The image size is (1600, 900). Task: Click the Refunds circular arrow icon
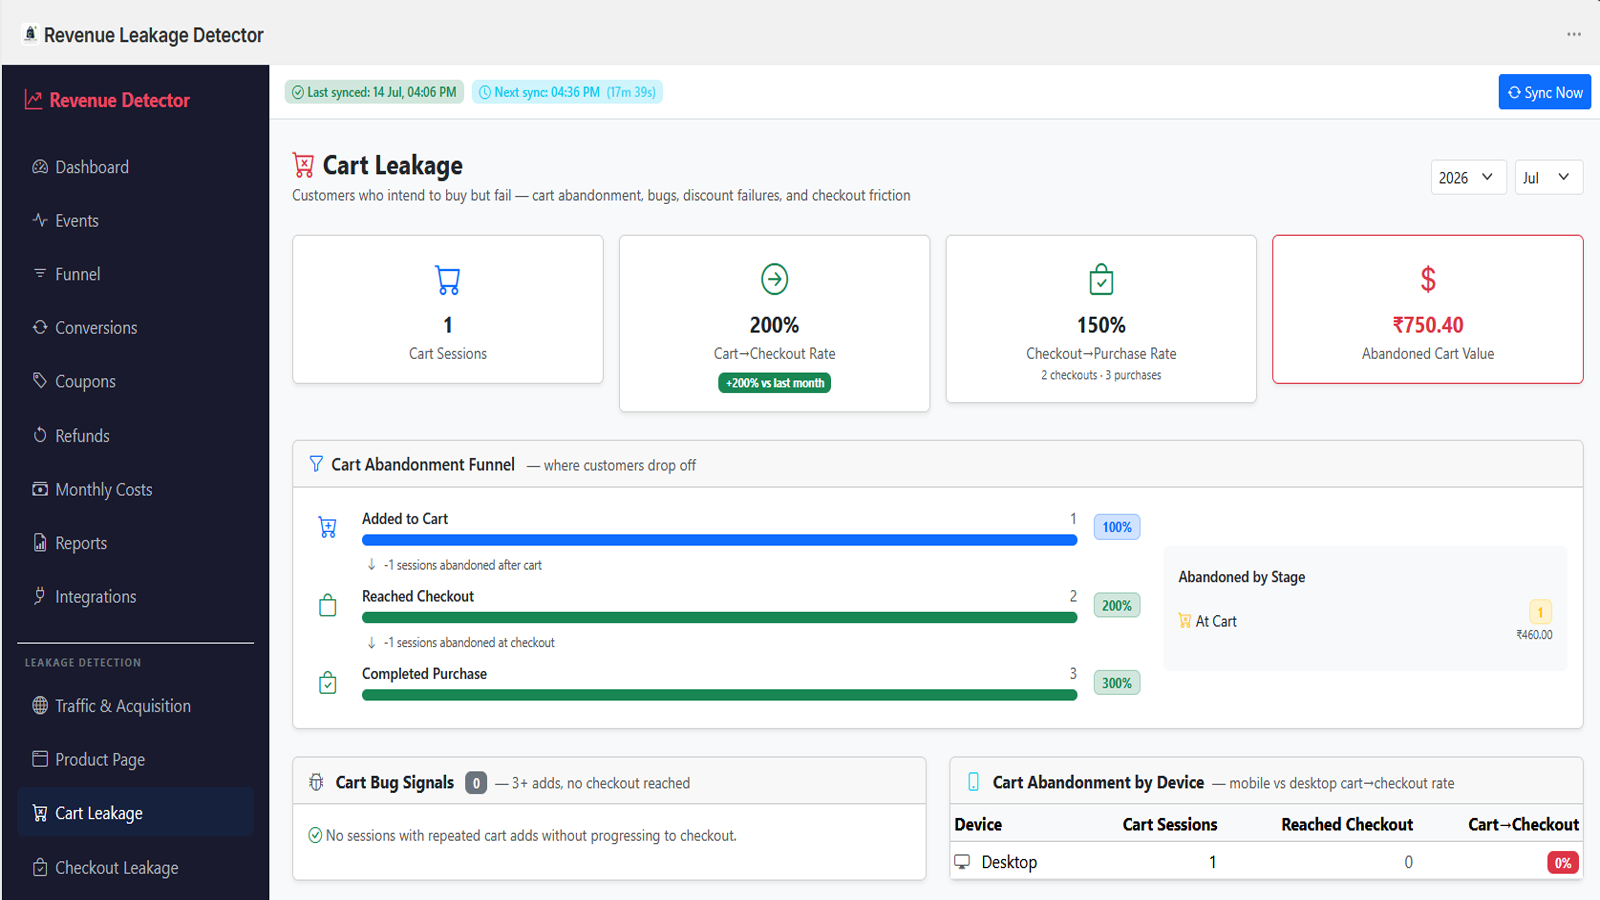40,435
